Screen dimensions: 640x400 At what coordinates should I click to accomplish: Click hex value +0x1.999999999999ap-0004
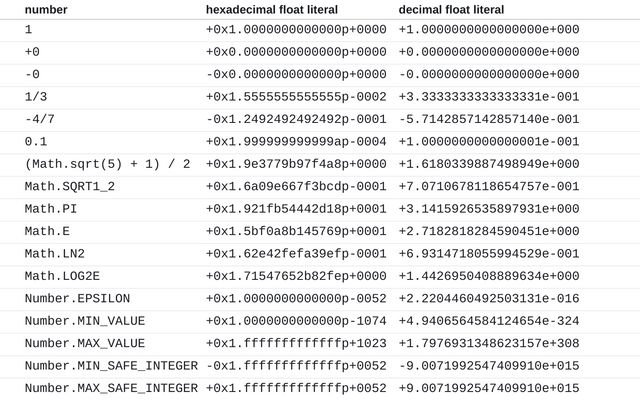coord(296,142)
